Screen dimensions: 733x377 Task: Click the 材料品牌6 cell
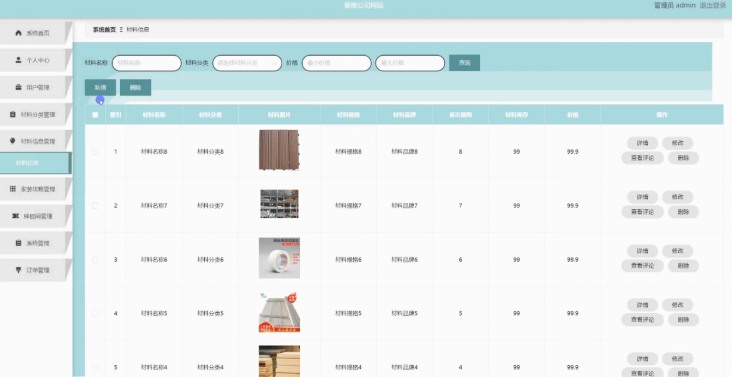404,259
